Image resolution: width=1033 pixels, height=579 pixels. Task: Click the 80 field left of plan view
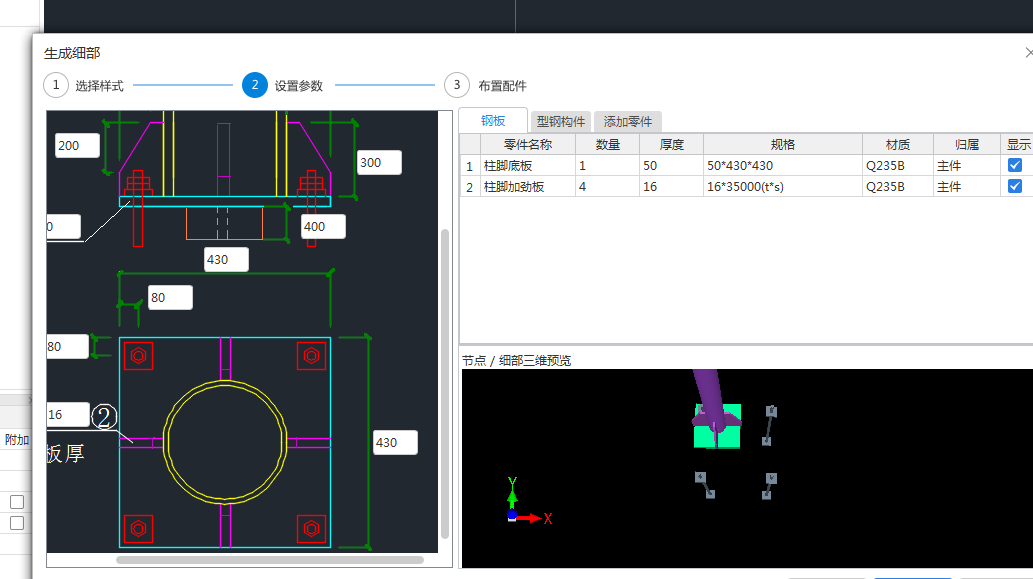click(67, 346)
